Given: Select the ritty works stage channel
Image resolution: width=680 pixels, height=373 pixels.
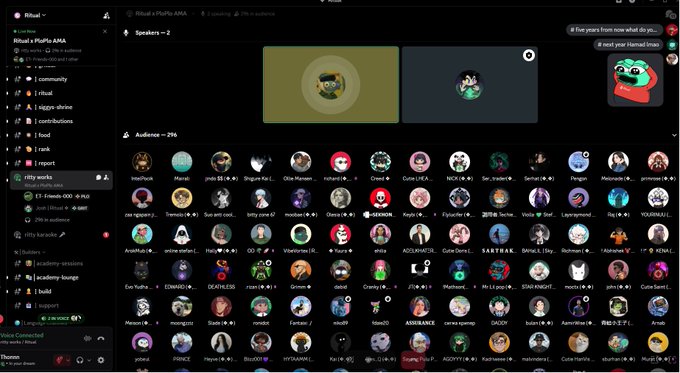Looking at the screenshot, I should 61,180.
